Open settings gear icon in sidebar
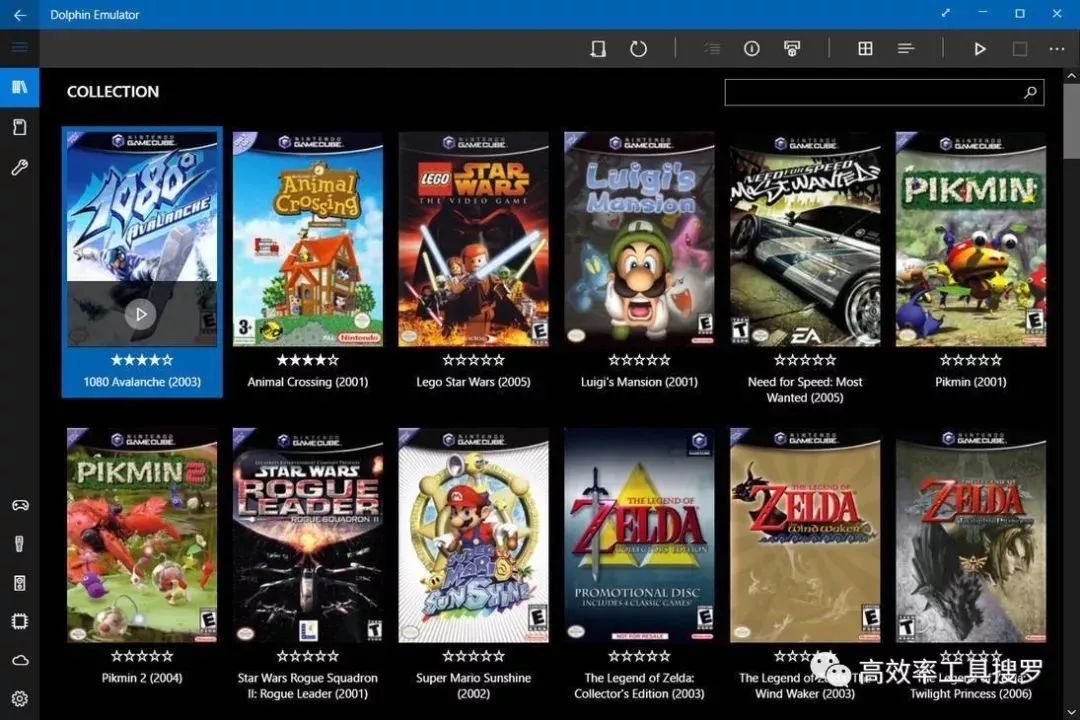1080x720 pixels. point(19,699)
